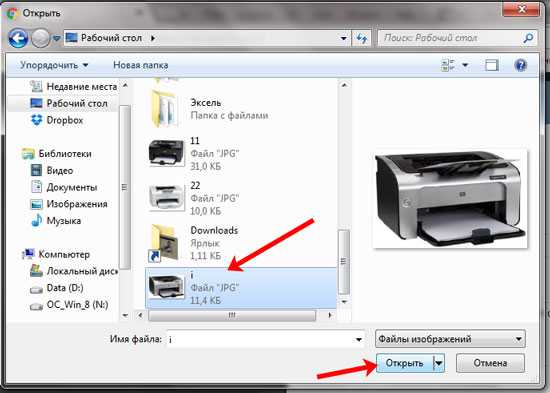Toggle the preview pane icon
Image resolution: width=550 pixels, height=393 pixels.
(491, 65)
